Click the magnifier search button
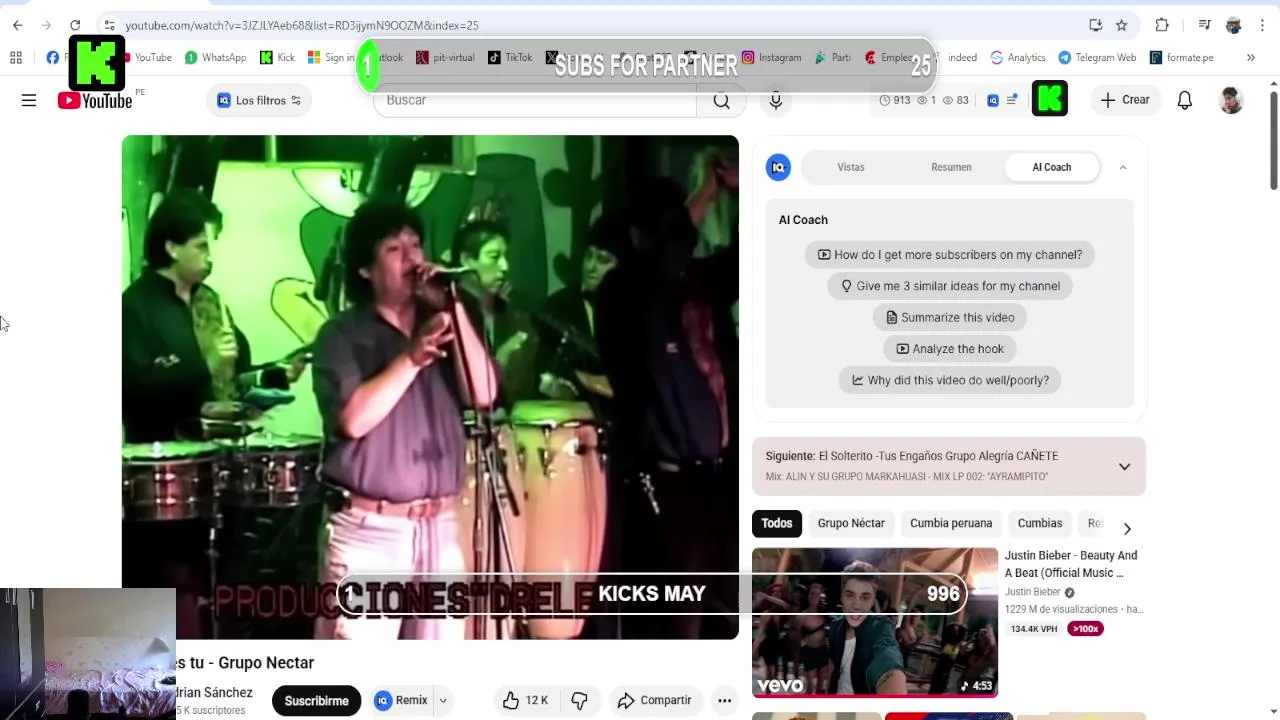This screenshot has width=1280, height=720. [721, 100]
